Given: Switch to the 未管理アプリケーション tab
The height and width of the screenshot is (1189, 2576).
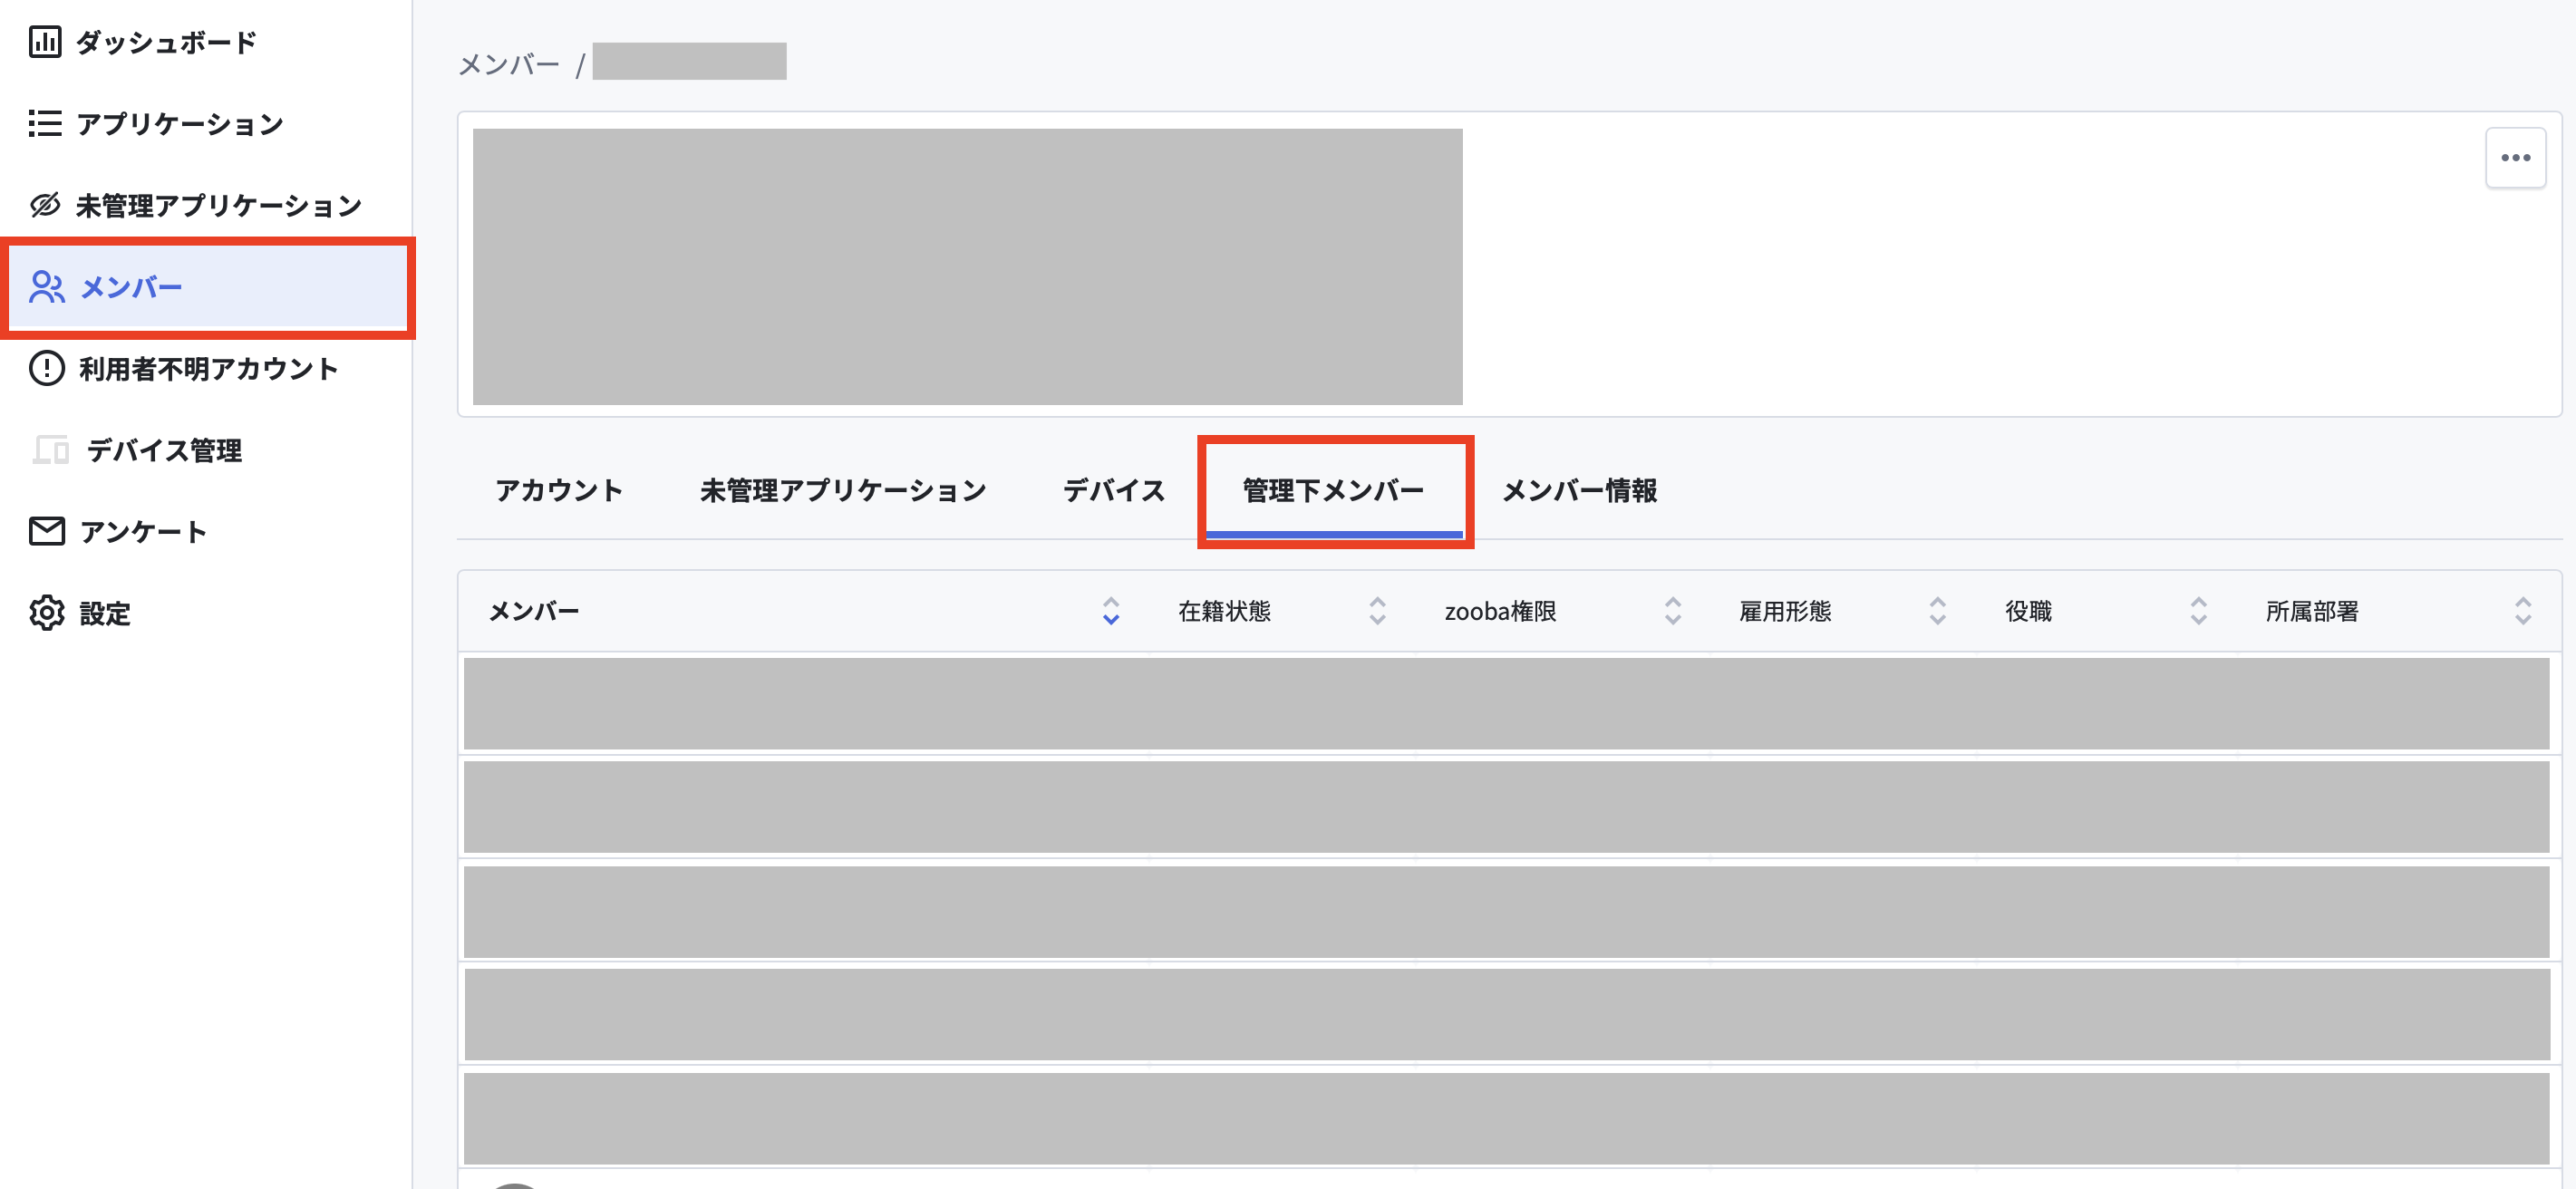Looking at the screenshot, I should (843, 490).
